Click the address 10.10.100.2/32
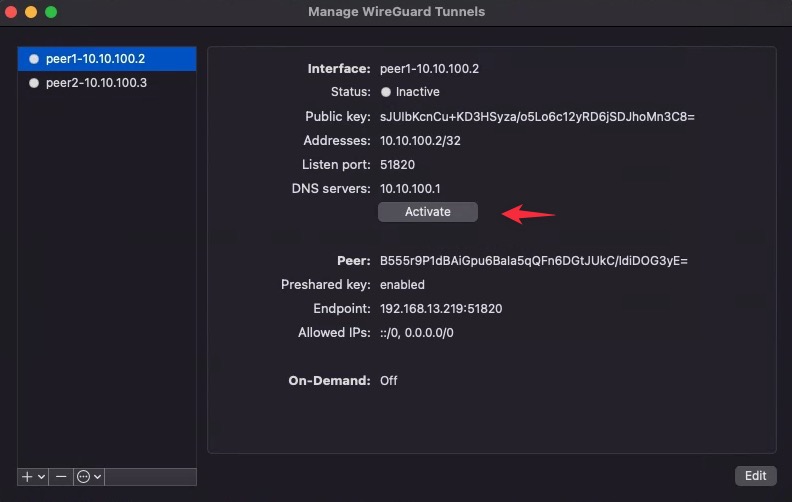The image size is (792, 502). tap(420, 140)
